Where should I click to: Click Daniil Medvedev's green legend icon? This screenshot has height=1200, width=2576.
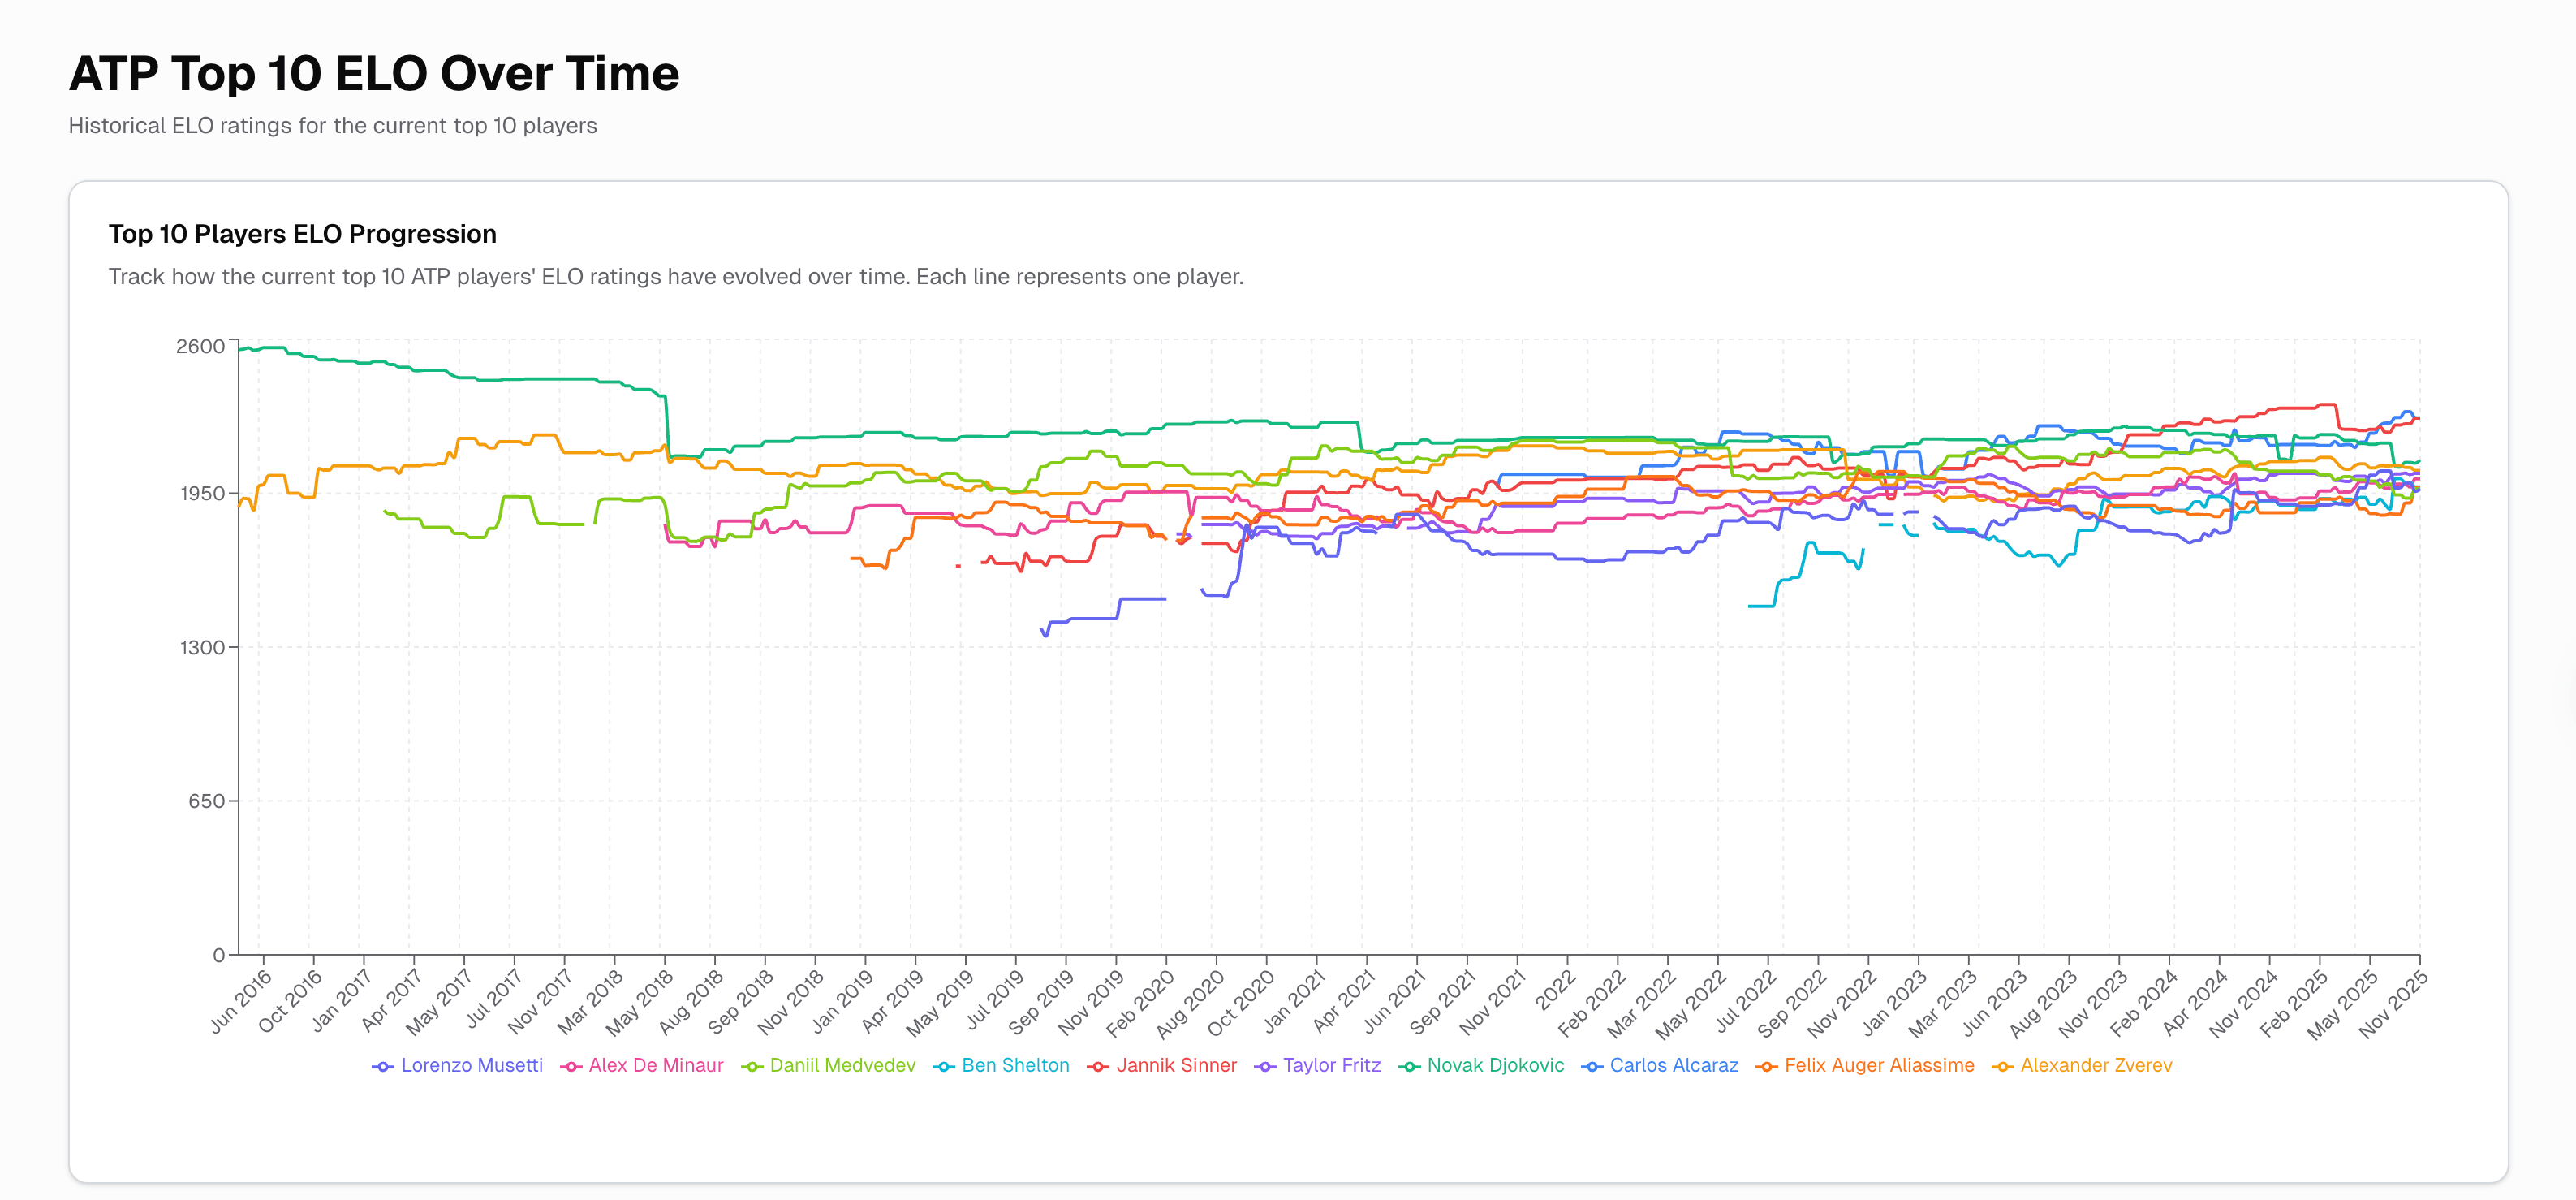(x=752, y=1067)
